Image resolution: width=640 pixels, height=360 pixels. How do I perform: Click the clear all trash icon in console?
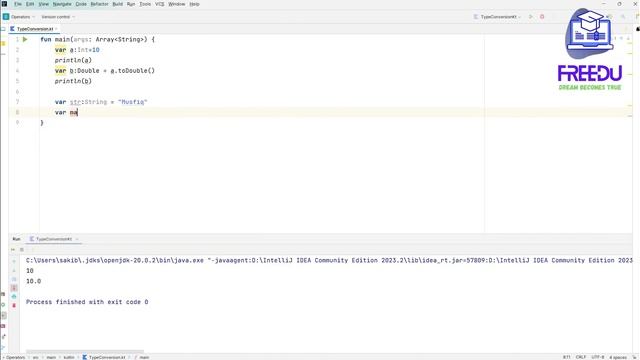[14, 305]
